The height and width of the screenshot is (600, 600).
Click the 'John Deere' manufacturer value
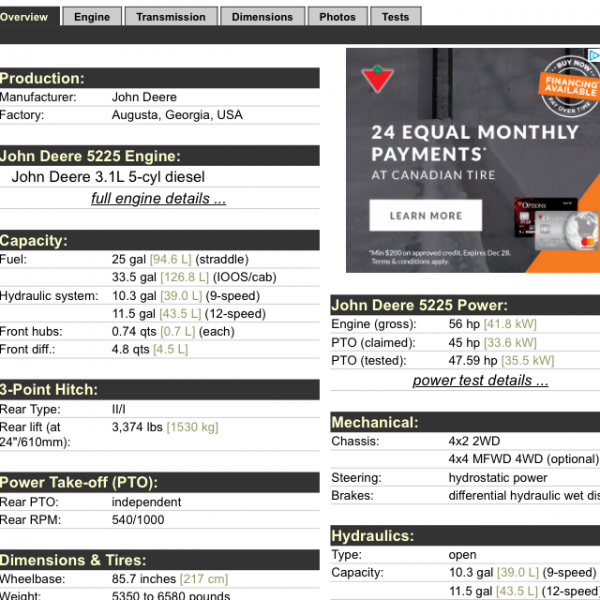(x=144, y=97)
